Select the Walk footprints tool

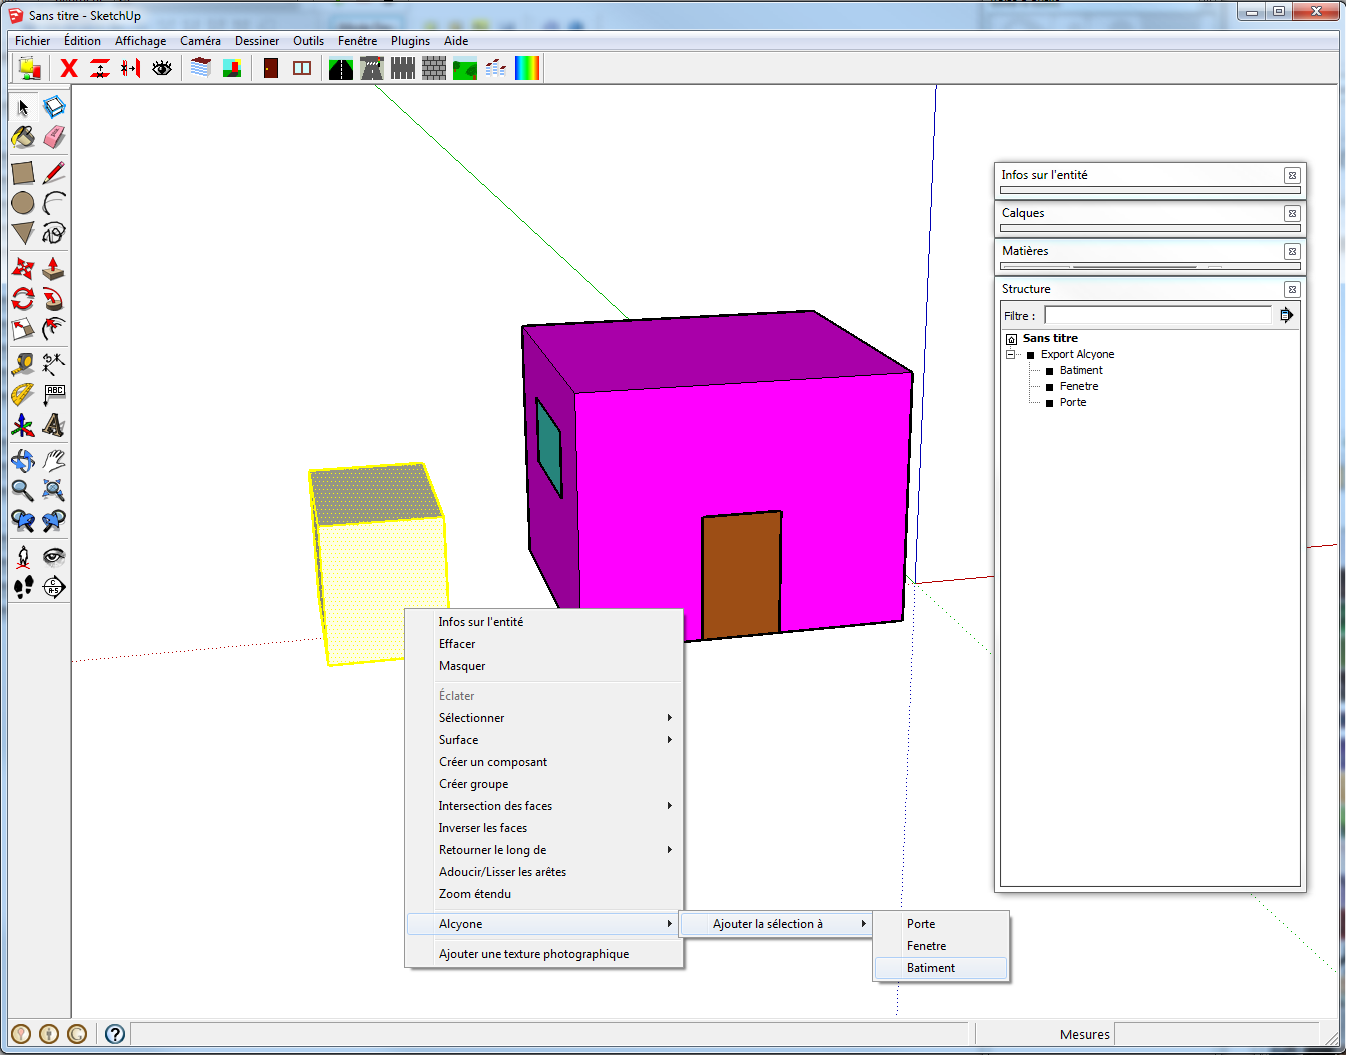tap(23, 587)
